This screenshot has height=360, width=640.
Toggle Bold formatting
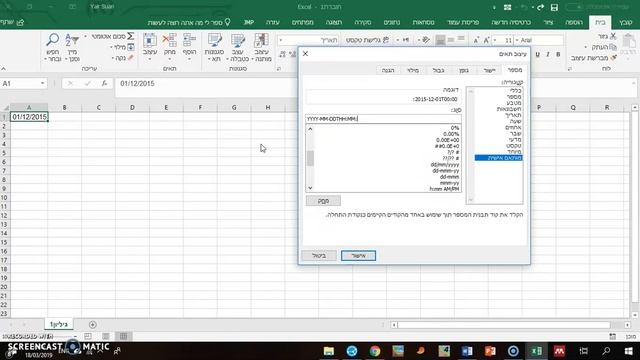point(558,54)
